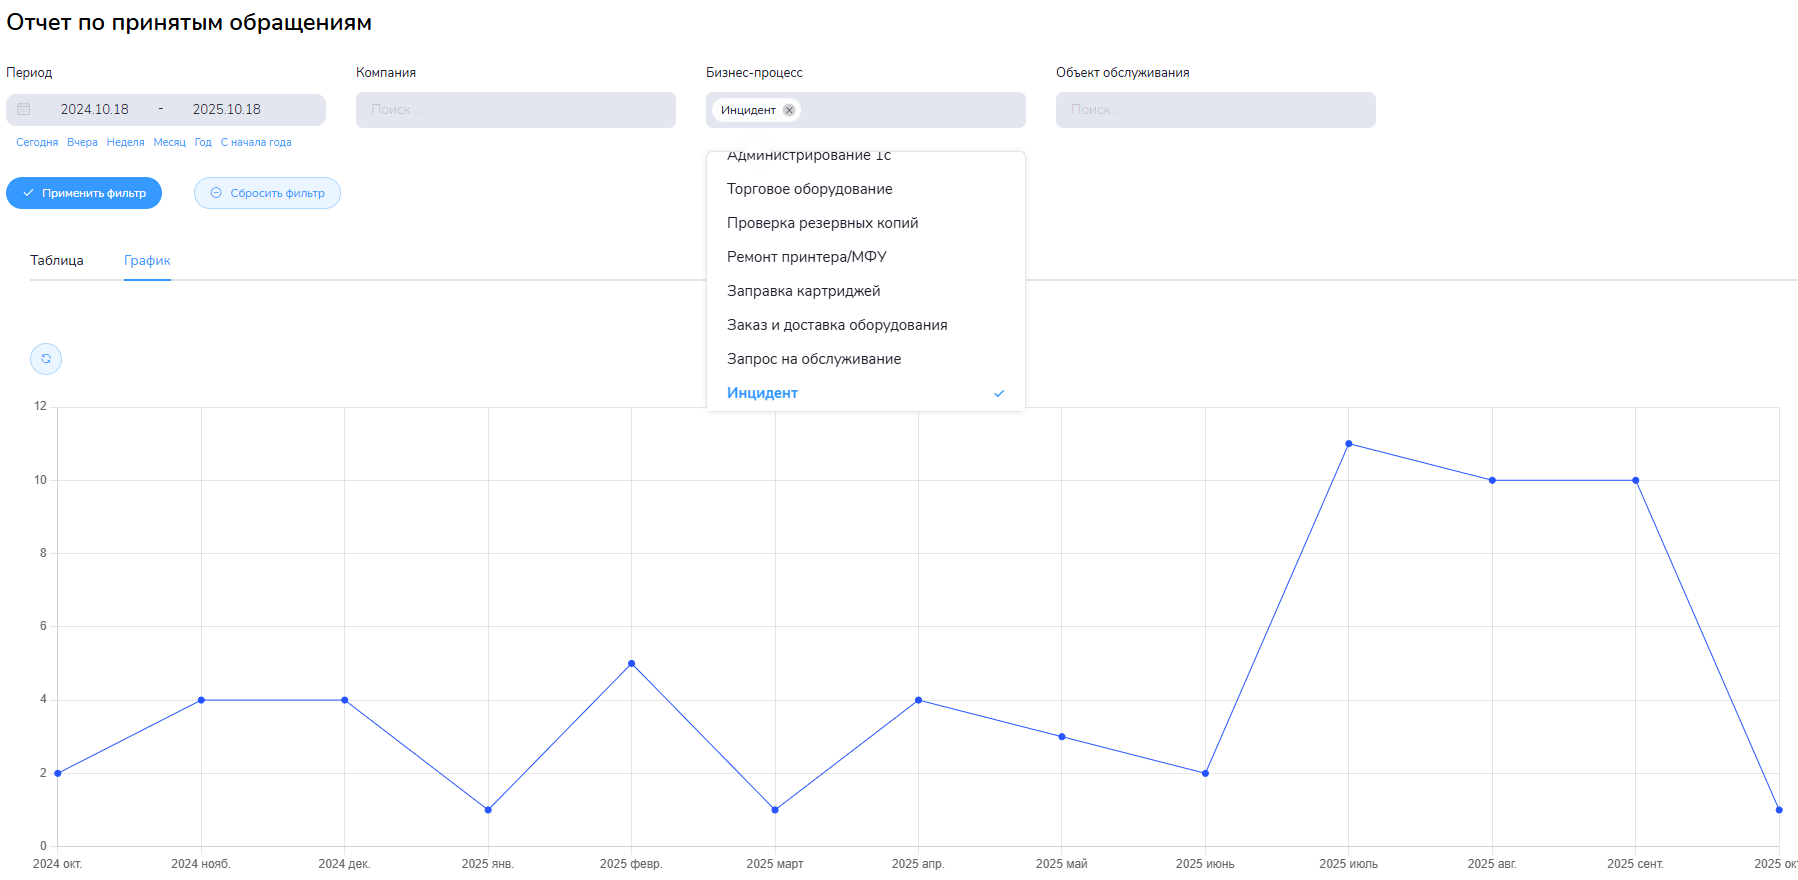The image size is (1798, 880).
Task: Switch to the Таблица tab
Action: click(x=57, y=261)
